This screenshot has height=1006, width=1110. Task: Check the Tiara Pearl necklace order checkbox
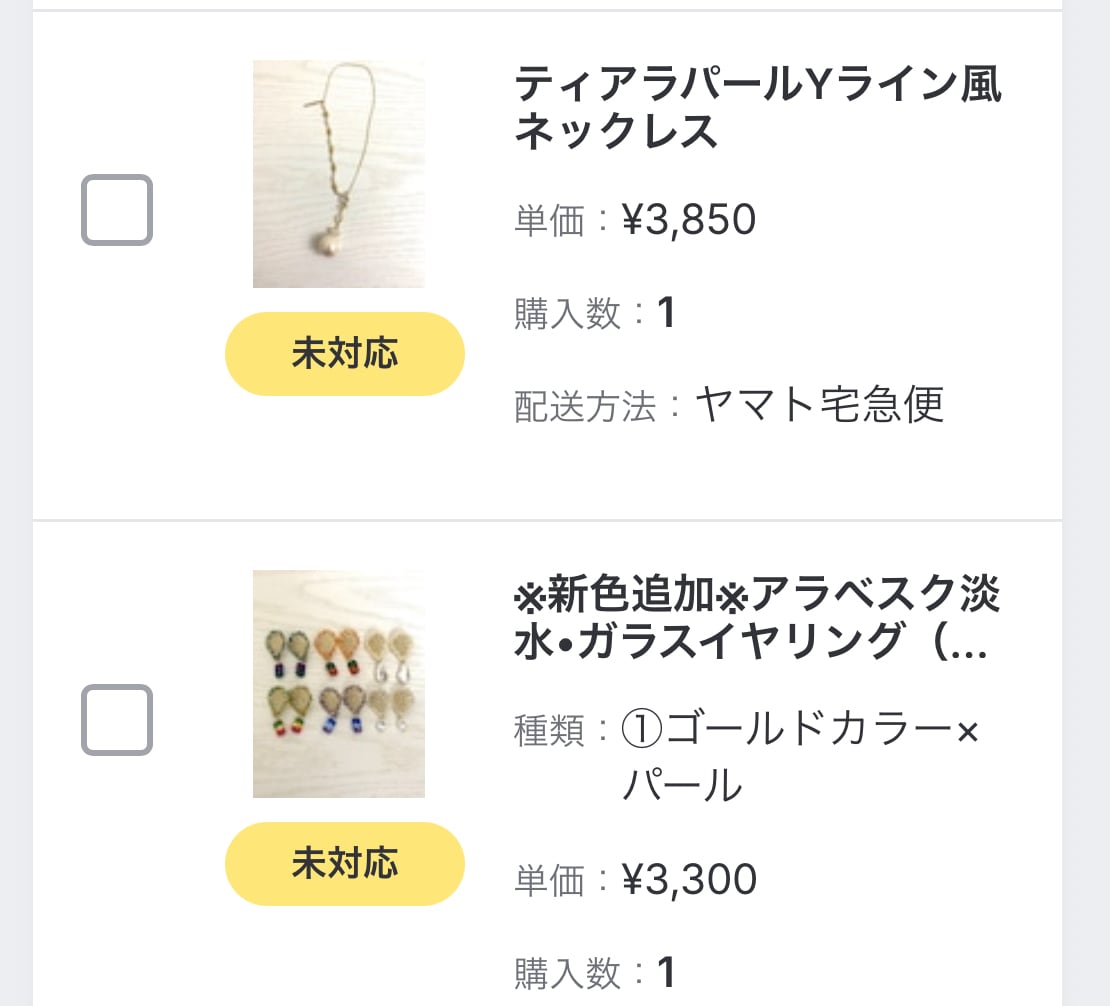point(117,210)
